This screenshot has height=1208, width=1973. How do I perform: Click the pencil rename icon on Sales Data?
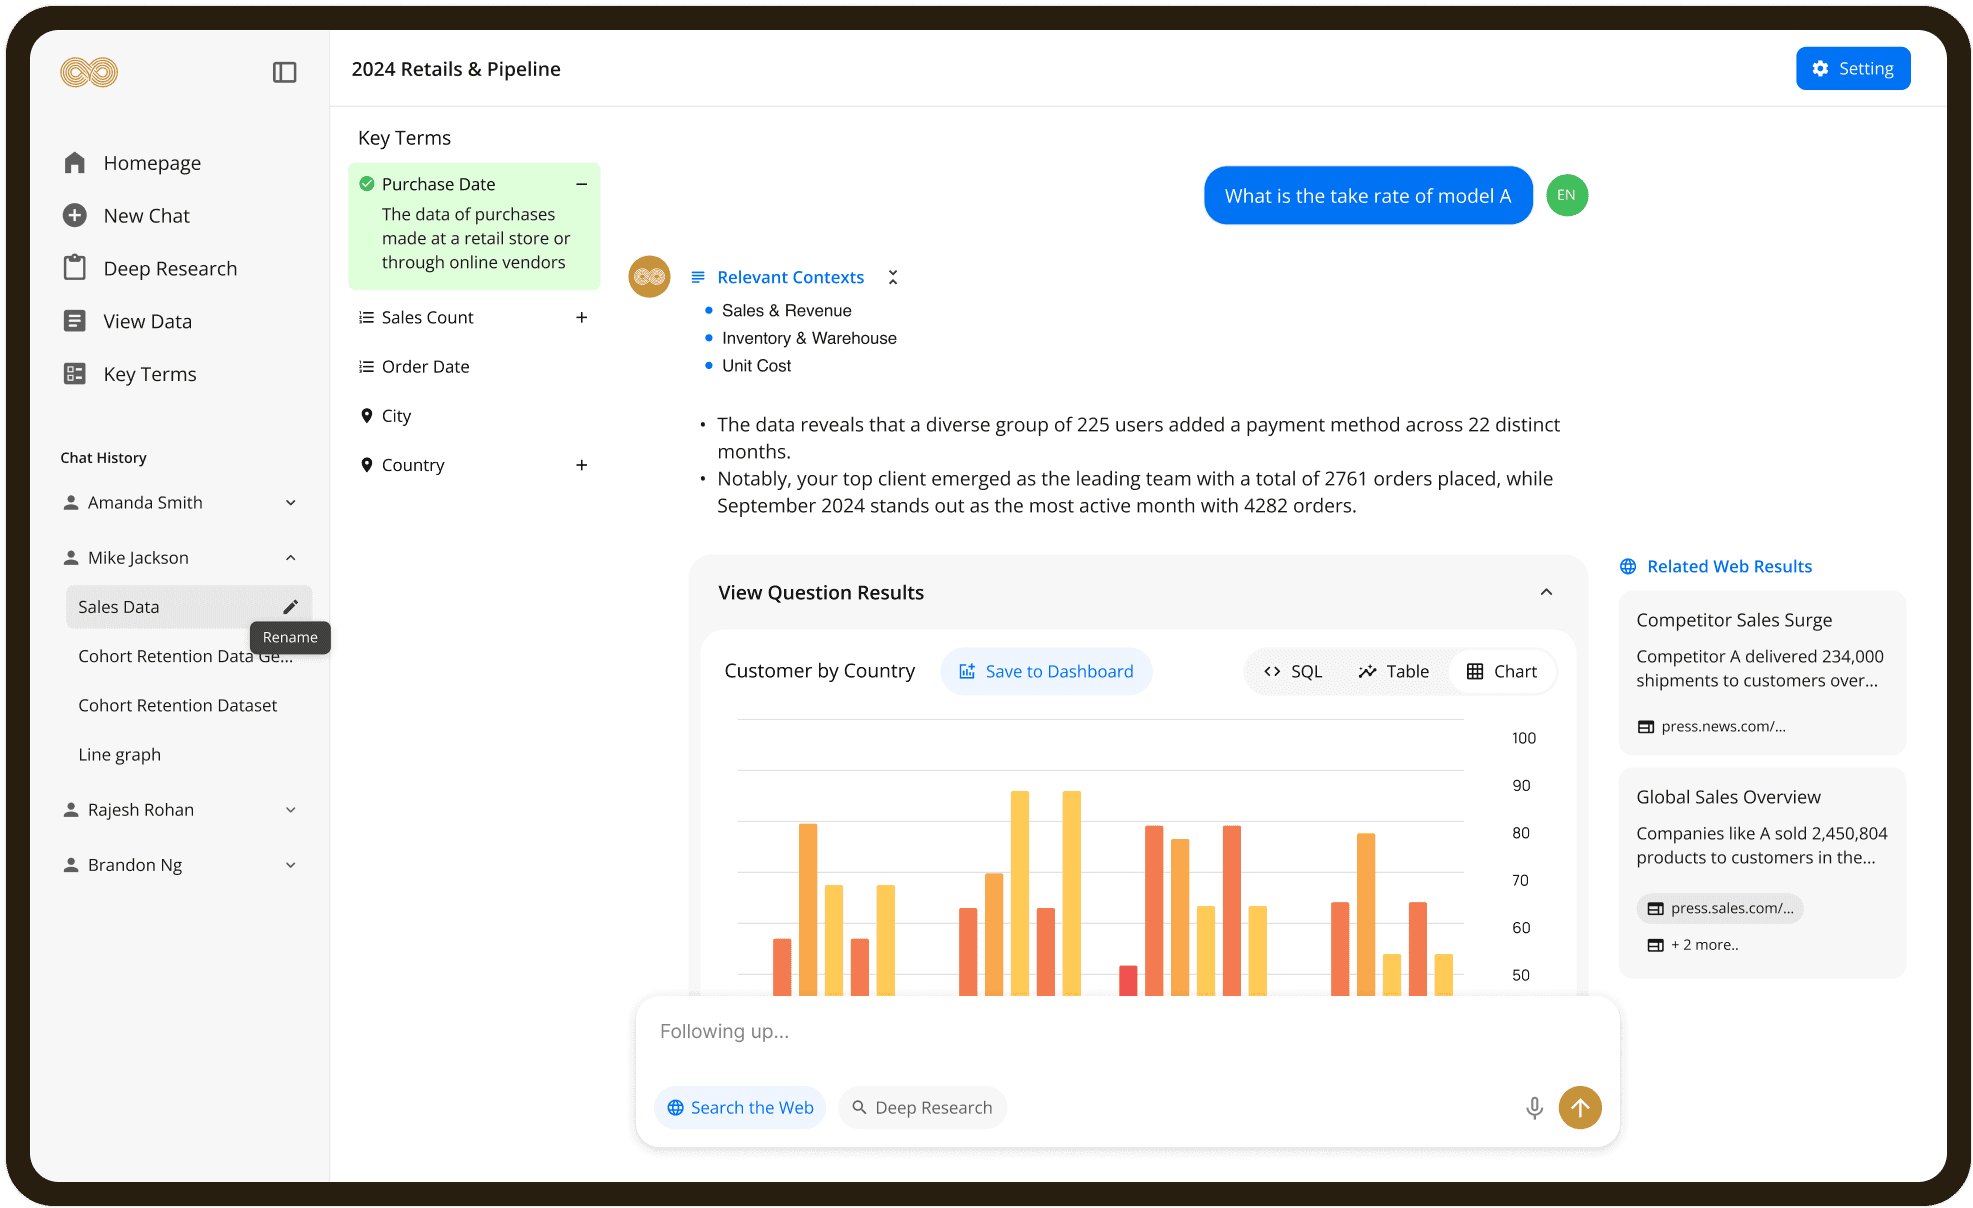[290, 607]
